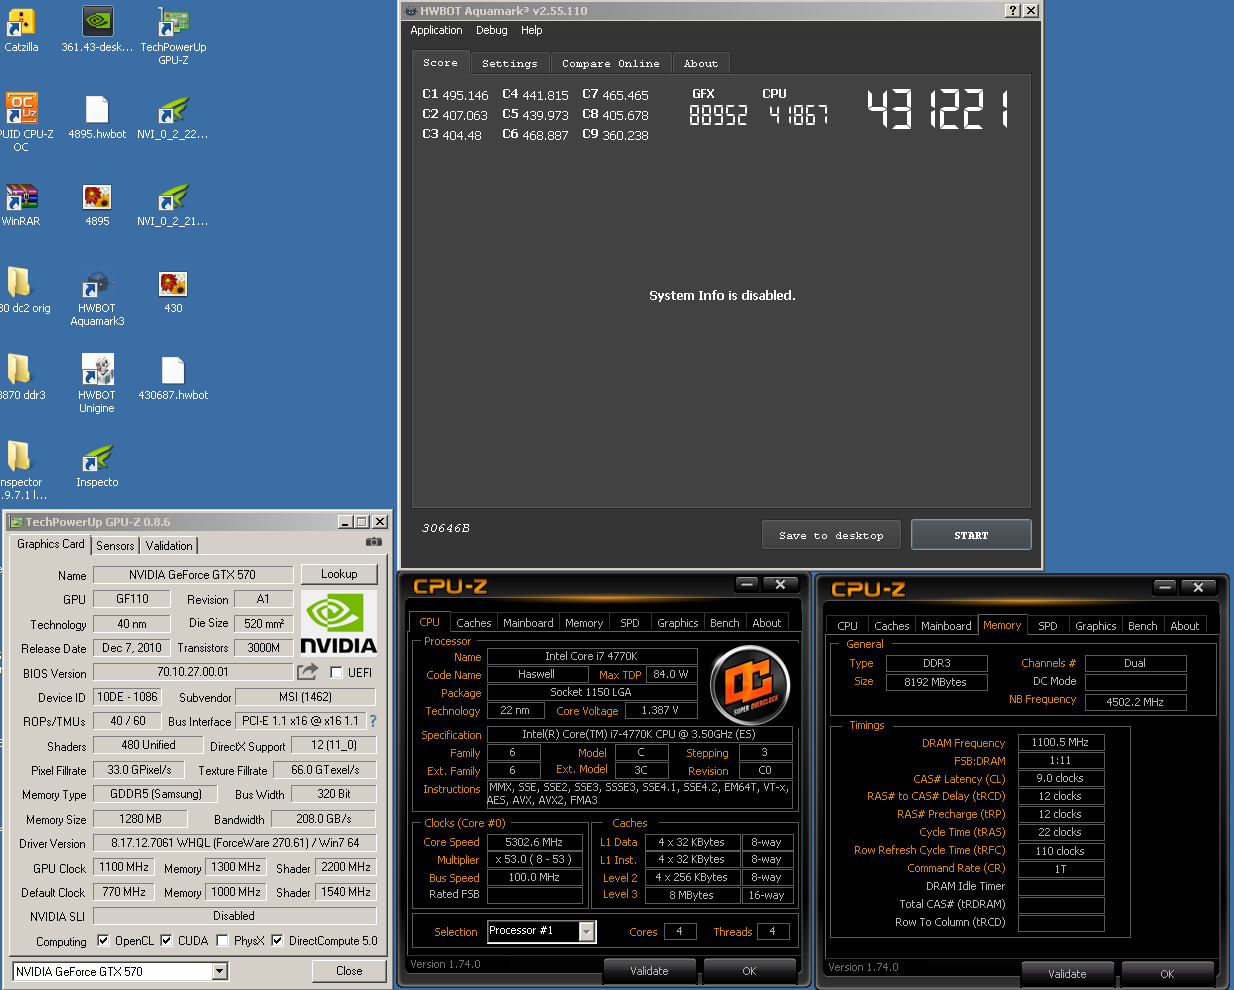Open SPD tab in right CPU-Z window
Viewport: 1234px width, 990px height.
pos(1048,626)
